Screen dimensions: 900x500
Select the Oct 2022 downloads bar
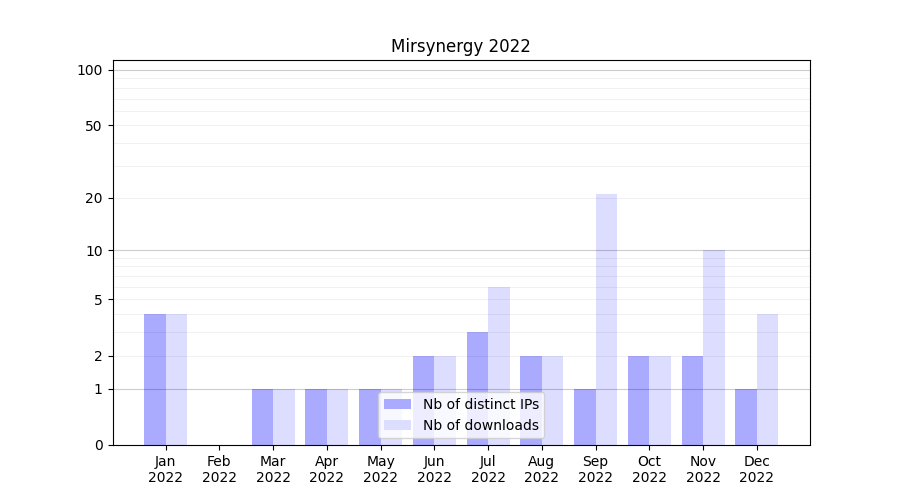(x=660, y=400)
